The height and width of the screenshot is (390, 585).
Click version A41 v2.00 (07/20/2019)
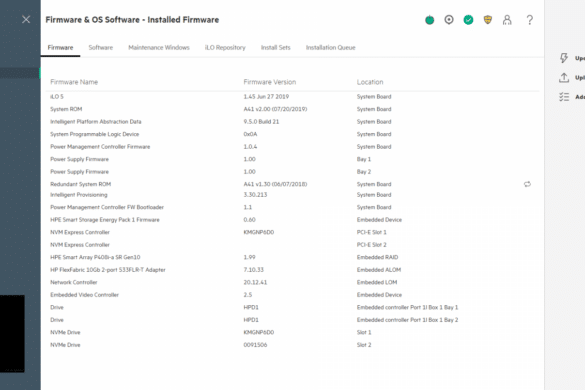pos(275,109)
